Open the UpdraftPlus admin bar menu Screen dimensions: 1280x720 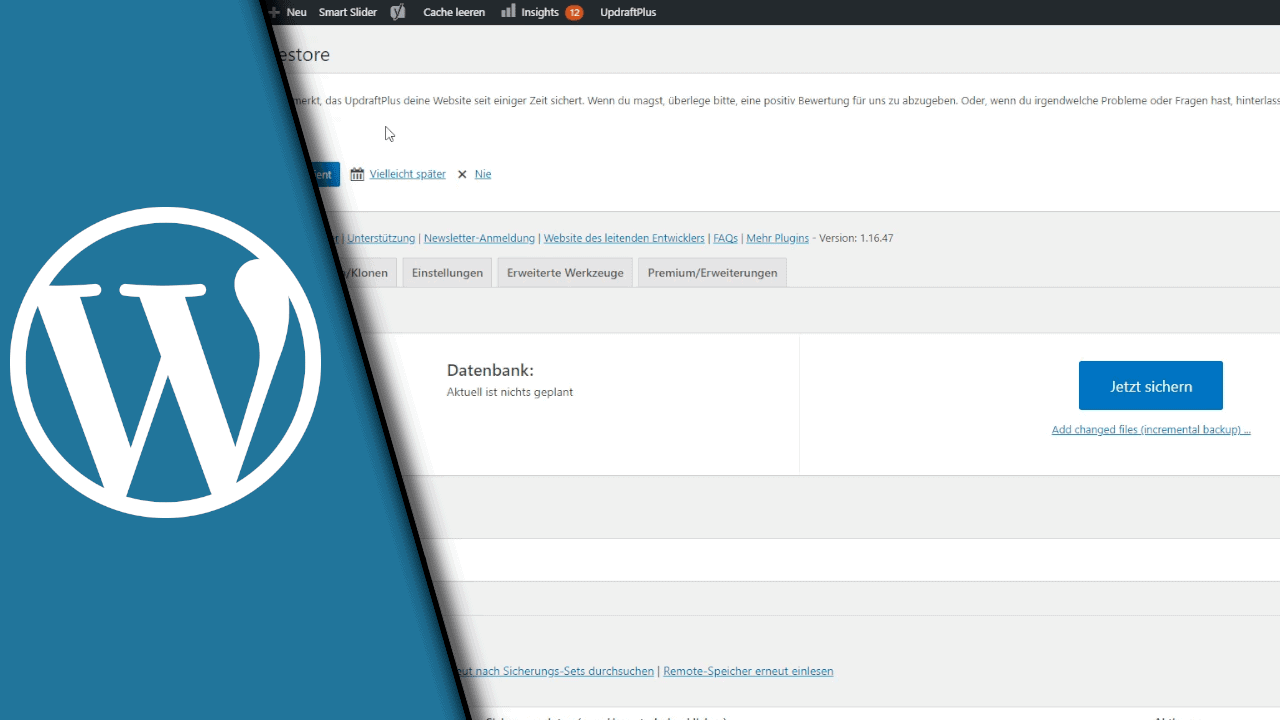628,12
